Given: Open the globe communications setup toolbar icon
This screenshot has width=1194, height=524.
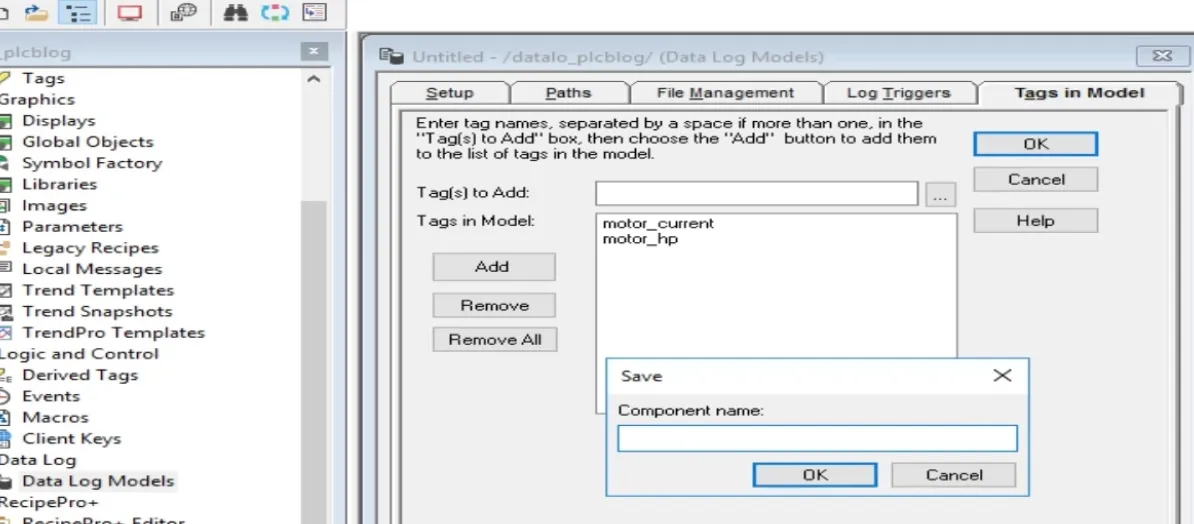Looking at the screenshot, I should click(183, 12).
